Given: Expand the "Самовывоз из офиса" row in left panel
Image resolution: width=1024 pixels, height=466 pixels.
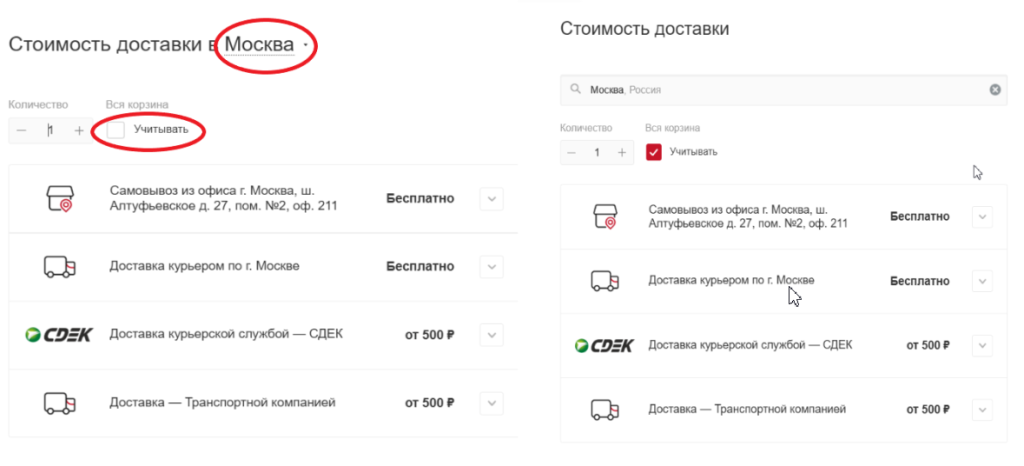Looking at the screenshot, I should [x=490, y=198].
